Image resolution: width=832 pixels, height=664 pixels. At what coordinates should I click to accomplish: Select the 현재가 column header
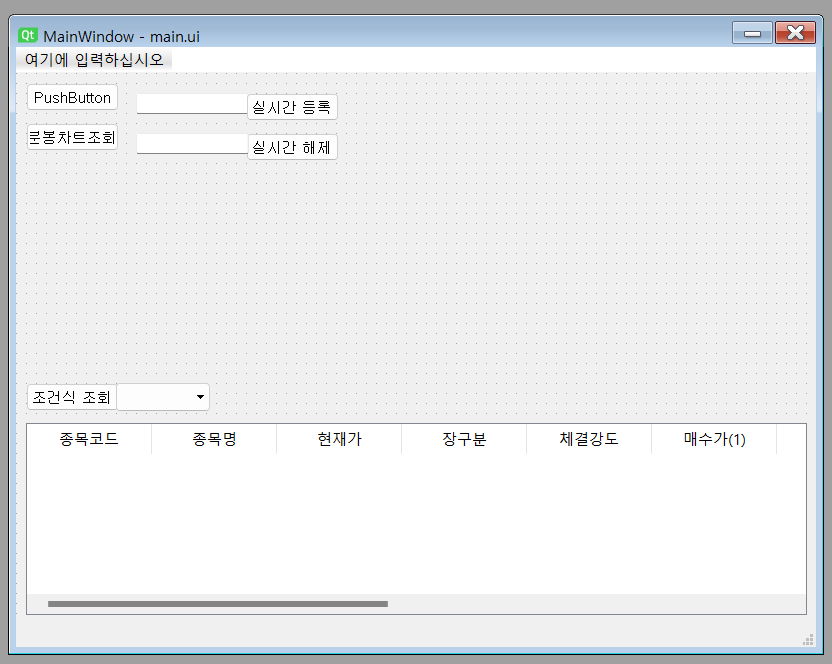coord(339,439)
